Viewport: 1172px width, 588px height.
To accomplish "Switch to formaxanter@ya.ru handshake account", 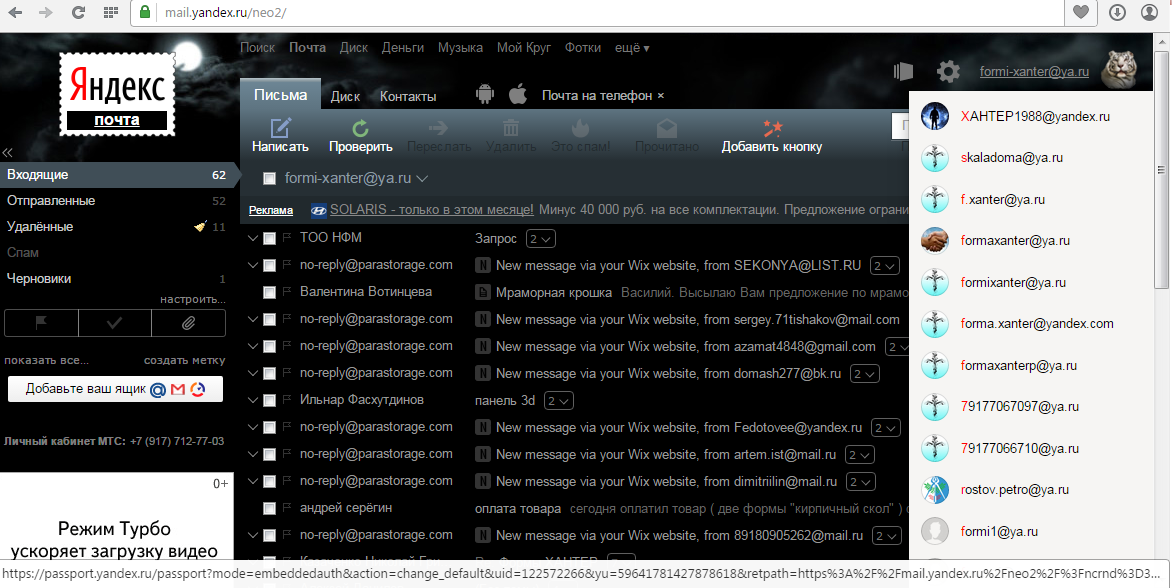I will click(1015, 241).
